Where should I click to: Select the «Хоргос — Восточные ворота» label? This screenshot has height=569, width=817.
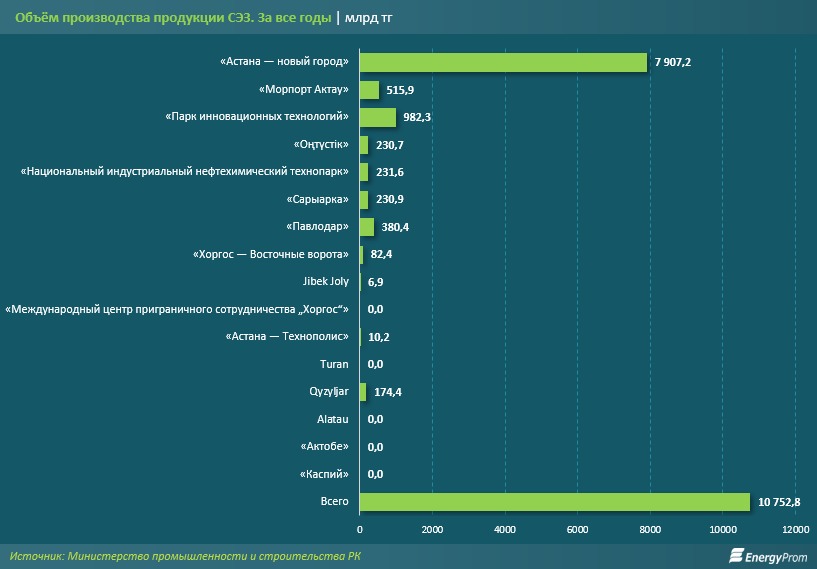point(270,254)
